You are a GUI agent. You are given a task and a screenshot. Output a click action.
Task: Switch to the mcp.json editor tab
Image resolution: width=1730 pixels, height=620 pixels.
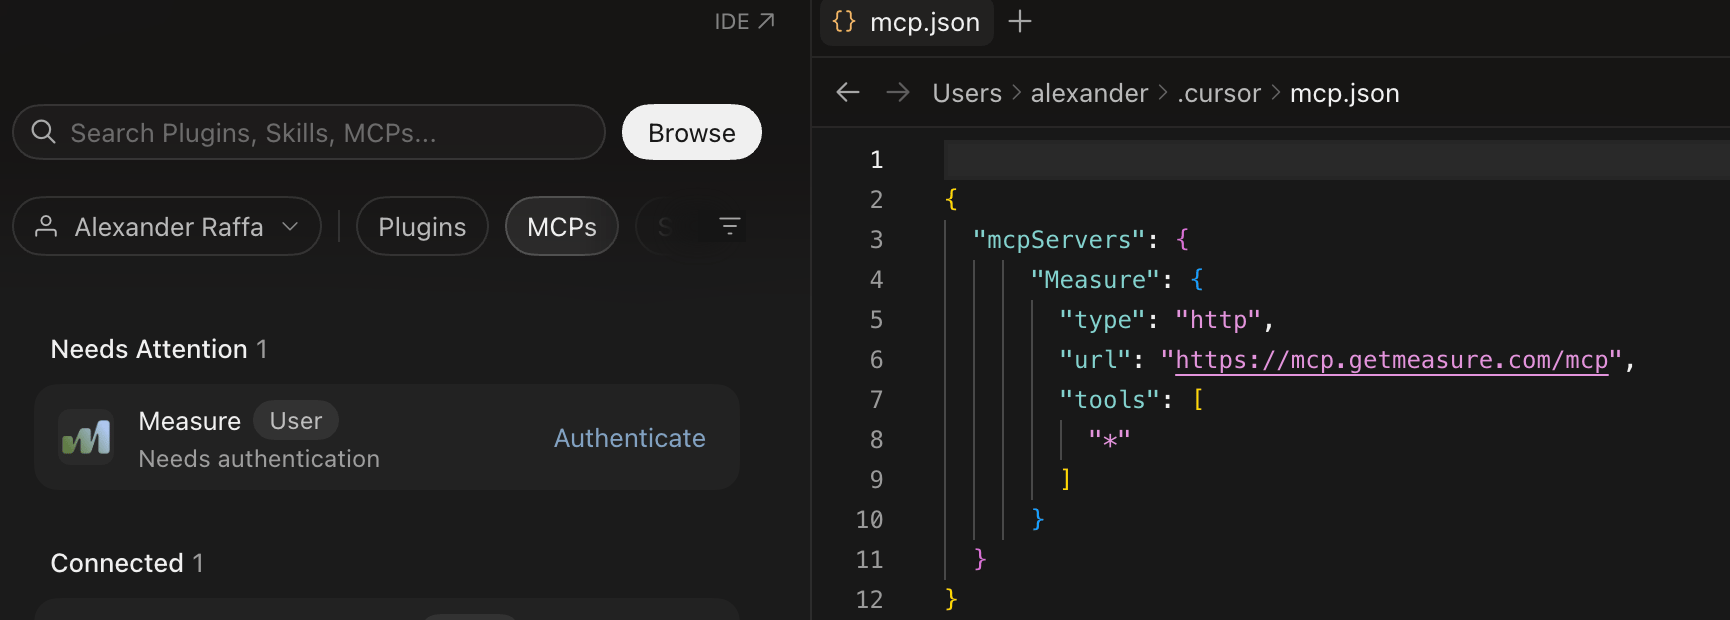tap(907, 22)
